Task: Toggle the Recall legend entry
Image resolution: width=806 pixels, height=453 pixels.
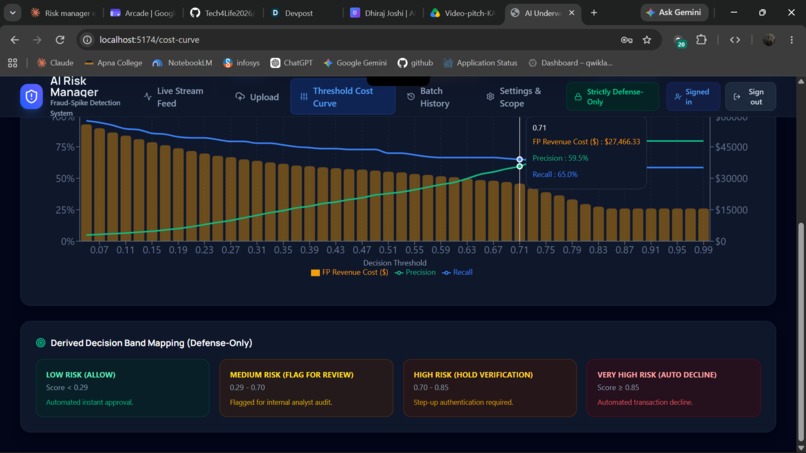Action: click(x=457, y=273)
